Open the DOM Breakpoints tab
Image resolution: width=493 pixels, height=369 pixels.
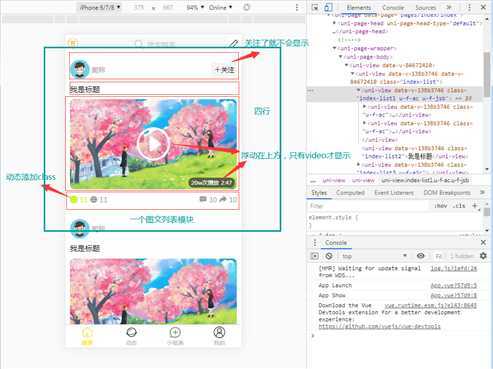447,193
